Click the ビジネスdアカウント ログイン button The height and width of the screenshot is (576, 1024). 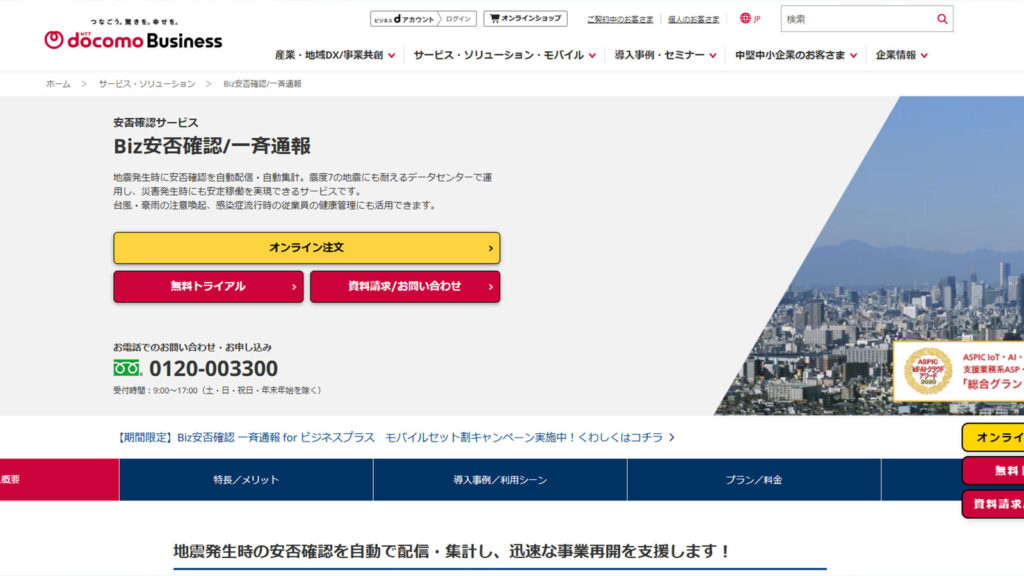click(423, 19)
